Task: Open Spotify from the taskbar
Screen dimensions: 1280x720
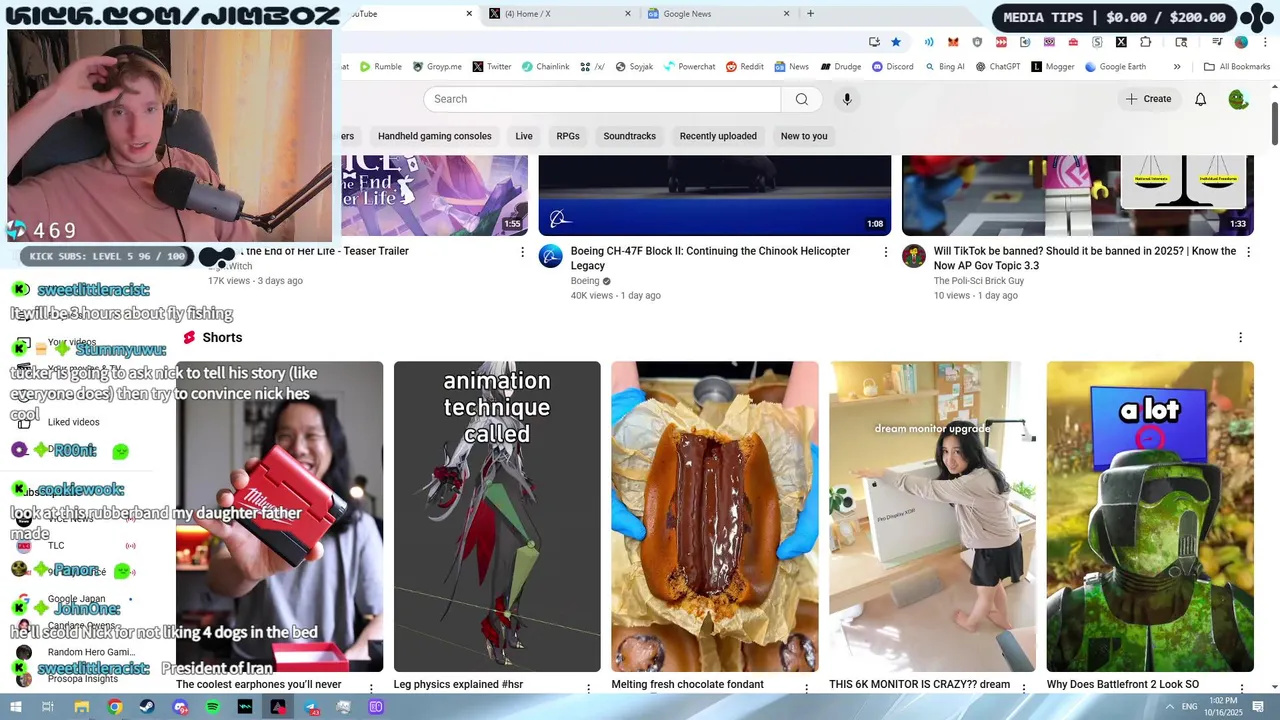Action: (212, 707)
